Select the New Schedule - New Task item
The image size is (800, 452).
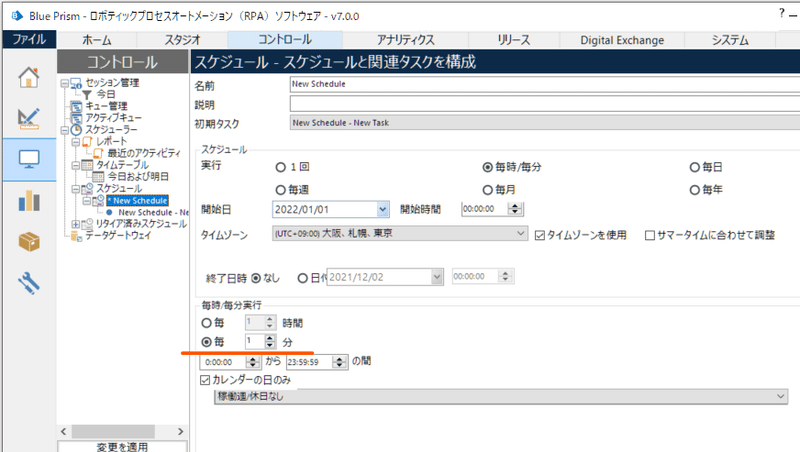pyautogui.click(x=153, y=212)
